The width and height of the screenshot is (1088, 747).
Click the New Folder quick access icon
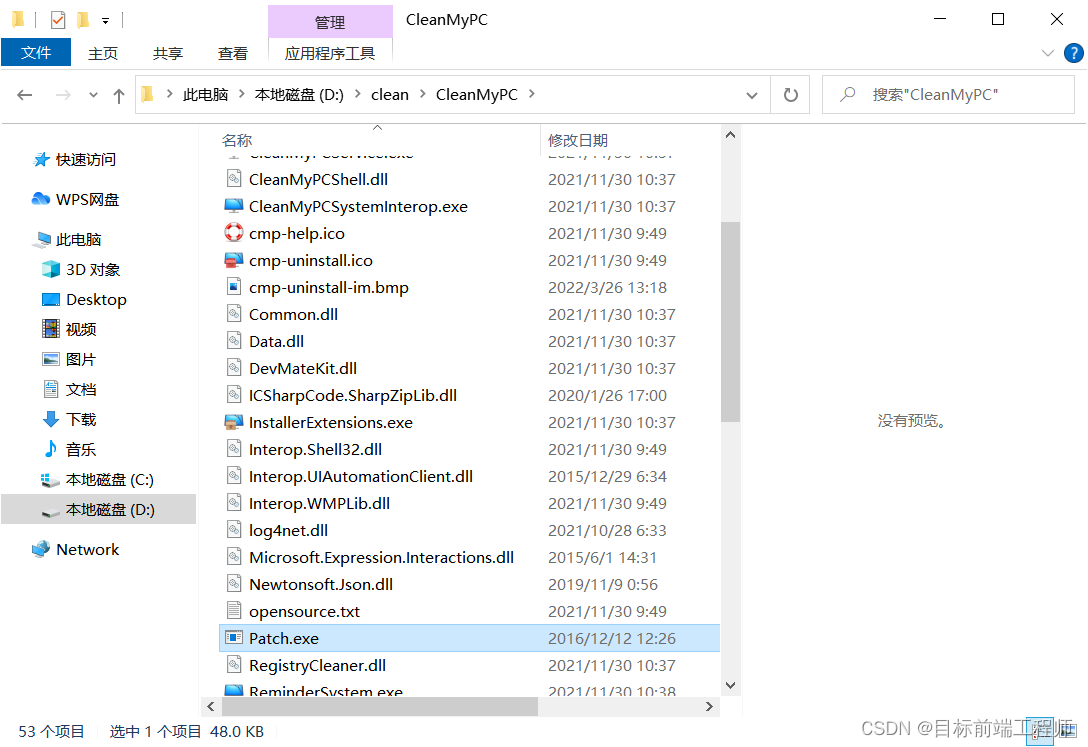point(83,20)
